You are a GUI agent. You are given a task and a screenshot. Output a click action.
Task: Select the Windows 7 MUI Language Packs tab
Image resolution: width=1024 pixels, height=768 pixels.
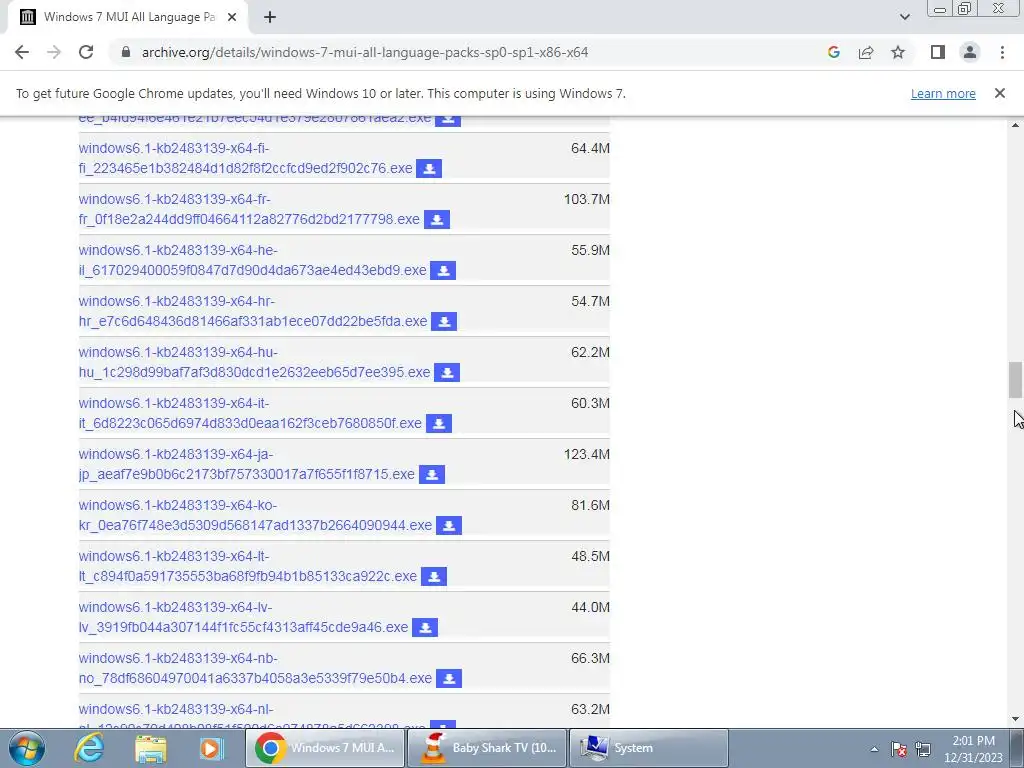click(127, 18)
